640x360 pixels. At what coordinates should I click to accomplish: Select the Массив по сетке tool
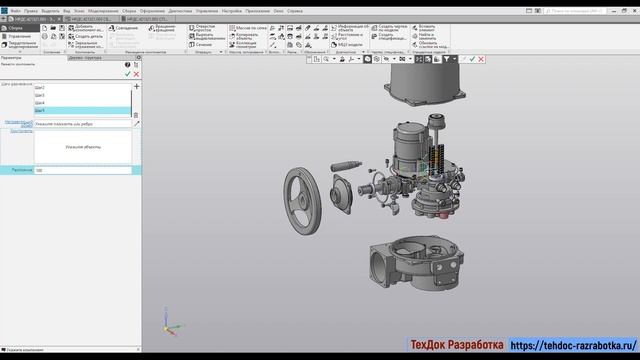click(x=248, y=28)
